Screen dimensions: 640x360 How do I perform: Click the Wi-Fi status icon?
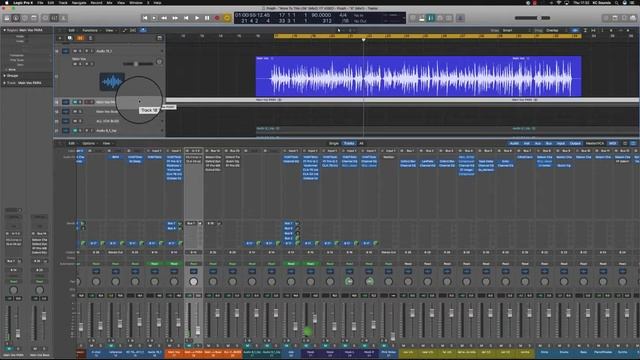click(559, 2)
